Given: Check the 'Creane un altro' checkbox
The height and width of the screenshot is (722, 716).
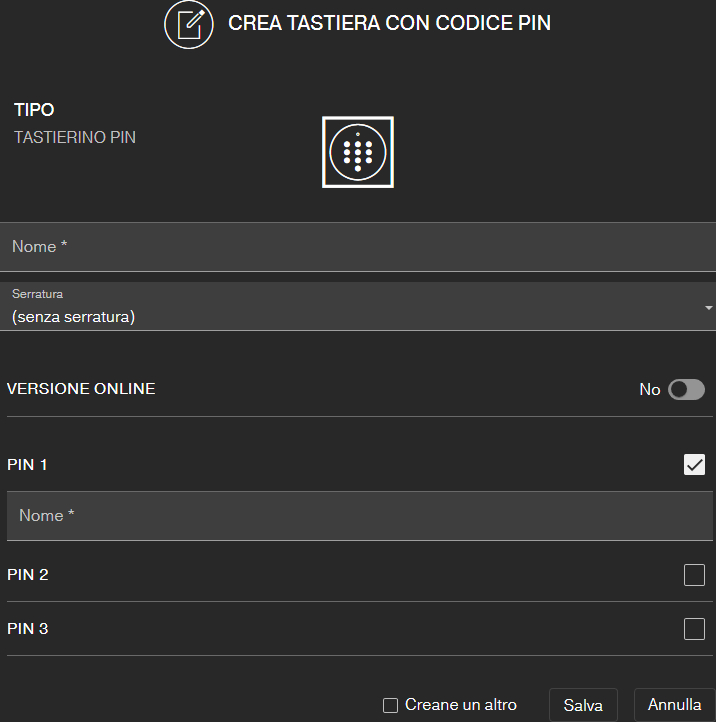Looking at the screenshot, I should coord(391,706).
